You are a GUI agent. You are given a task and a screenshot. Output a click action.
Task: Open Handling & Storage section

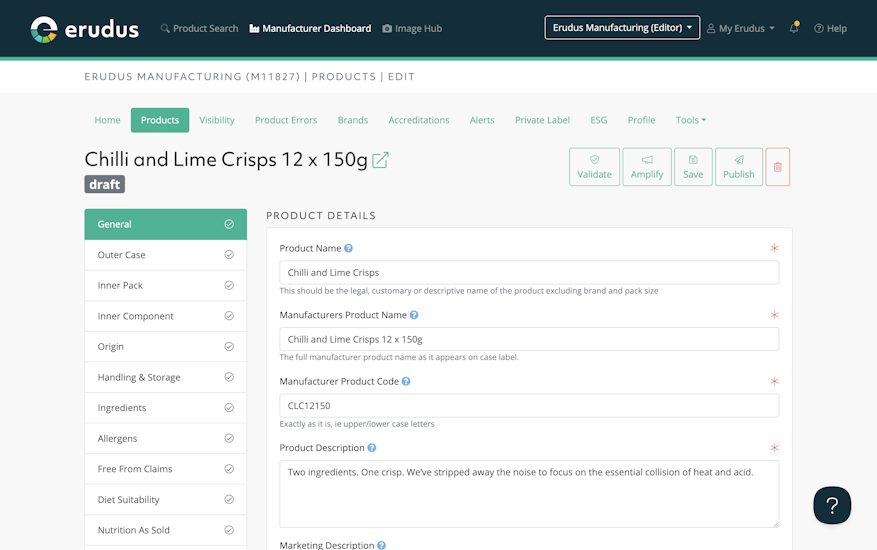[x=166, y=377]
